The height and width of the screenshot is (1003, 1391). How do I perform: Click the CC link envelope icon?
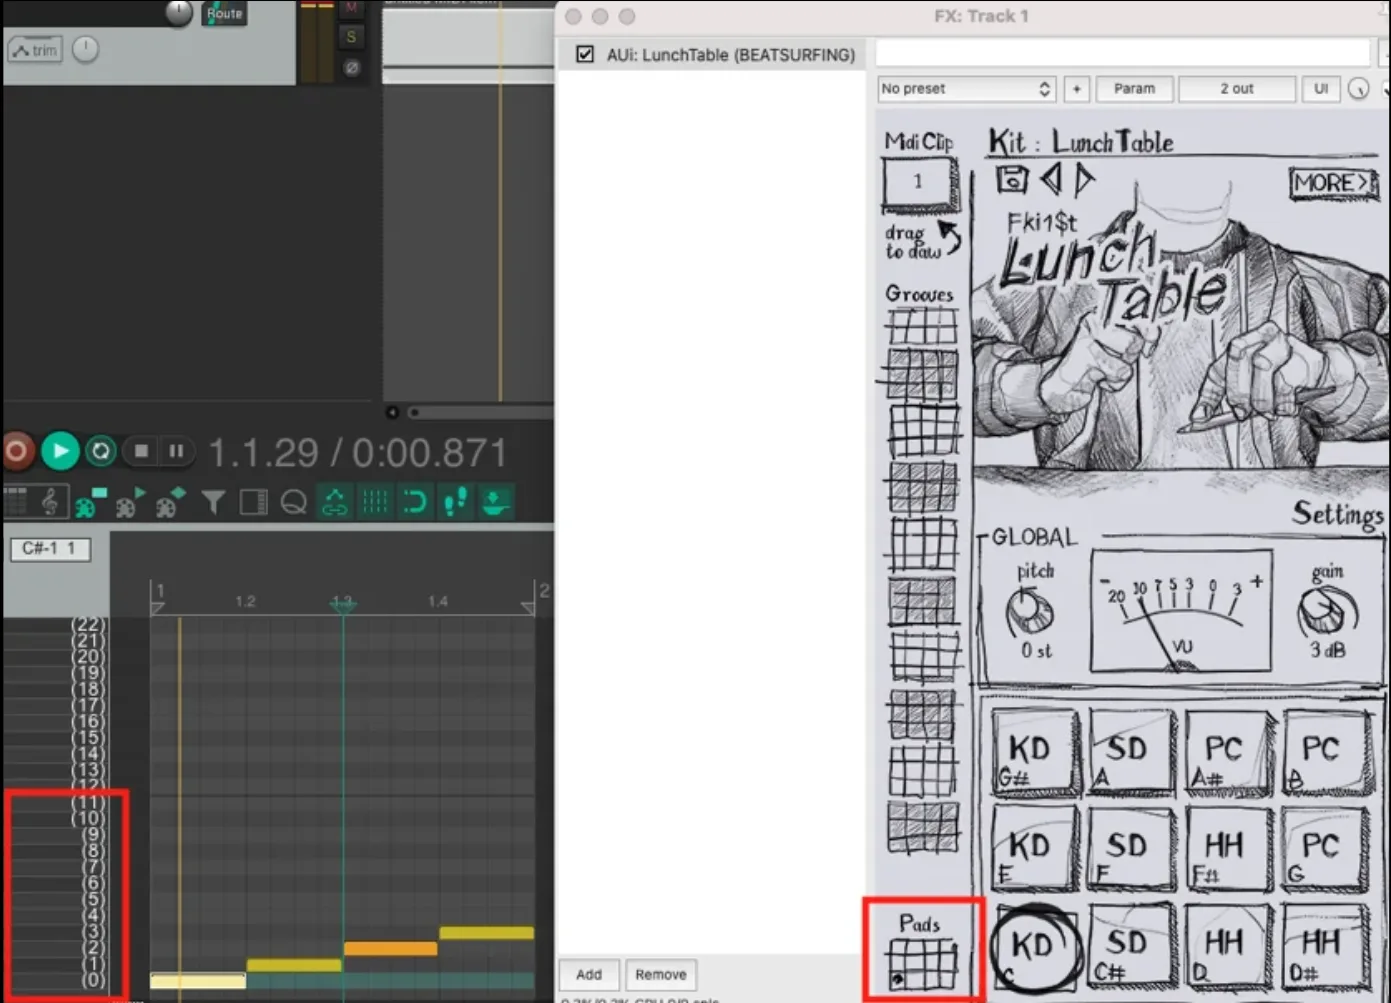334,501
